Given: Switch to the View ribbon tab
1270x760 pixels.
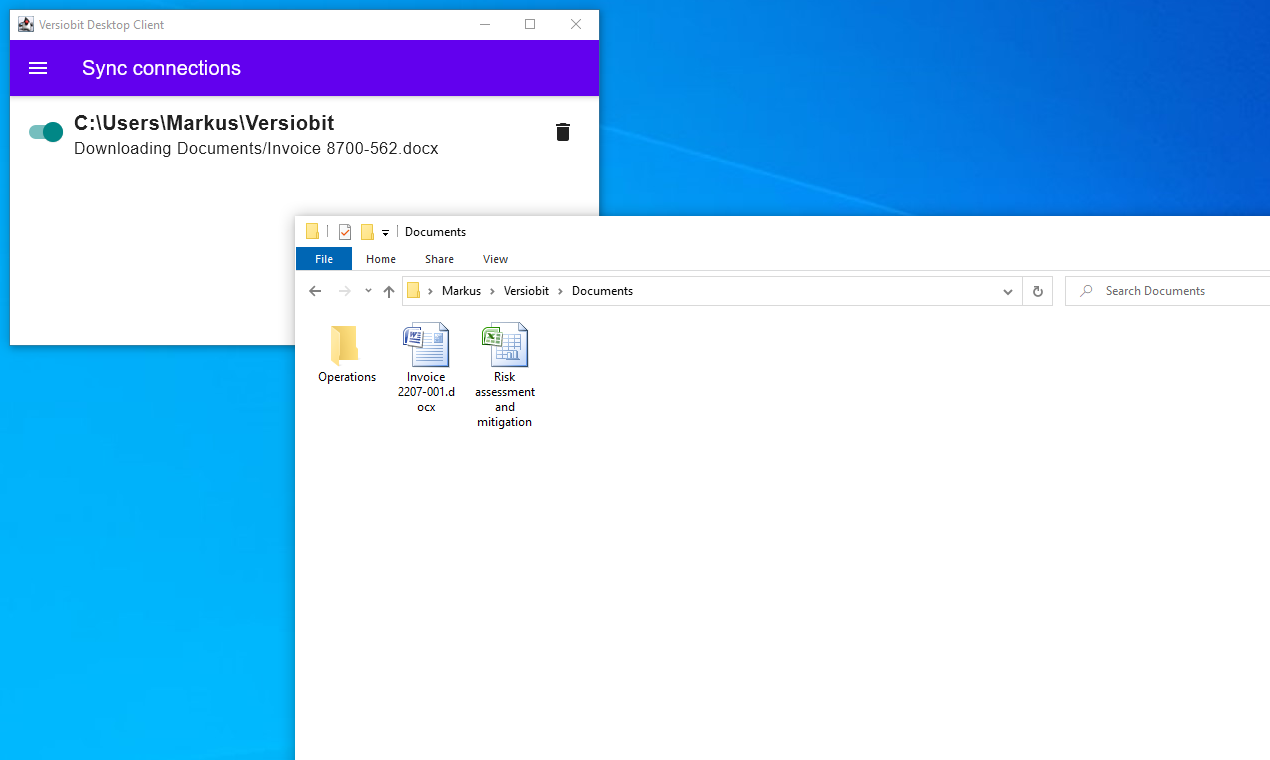Looking at the screenshot, I should click(x=496, y=259).
